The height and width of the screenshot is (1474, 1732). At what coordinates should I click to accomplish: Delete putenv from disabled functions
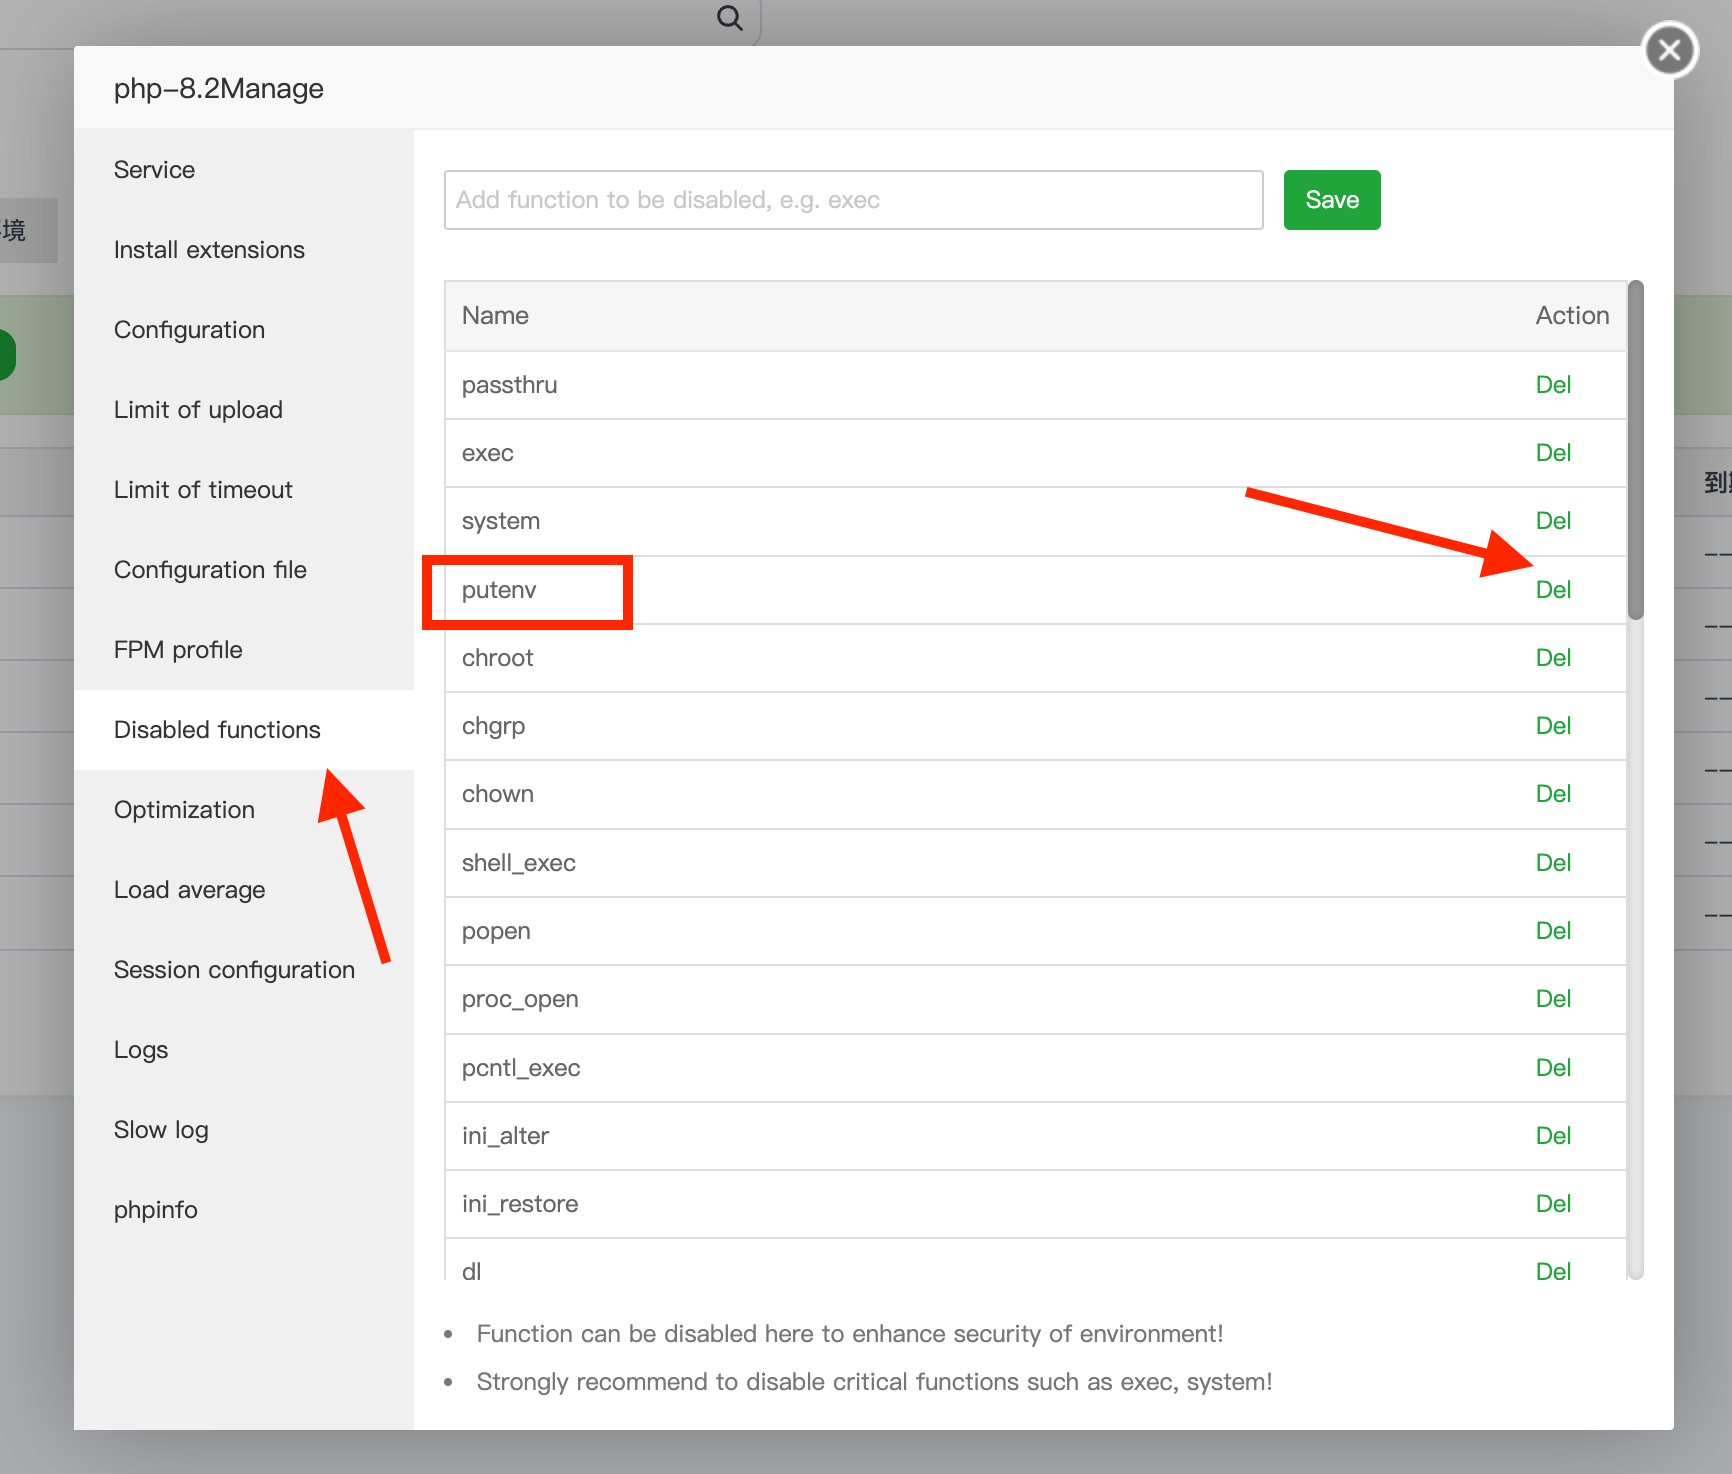[x=1553, y=590]
